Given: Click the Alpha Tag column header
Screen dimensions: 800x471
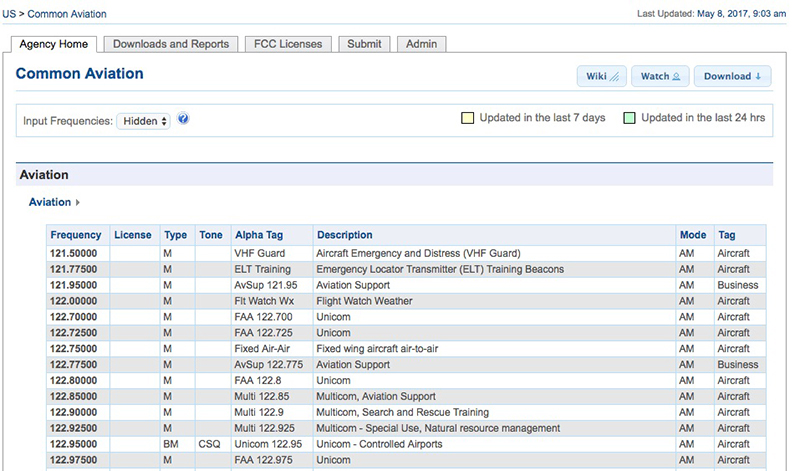Looking at the screenshot, I should pos(257,235).
